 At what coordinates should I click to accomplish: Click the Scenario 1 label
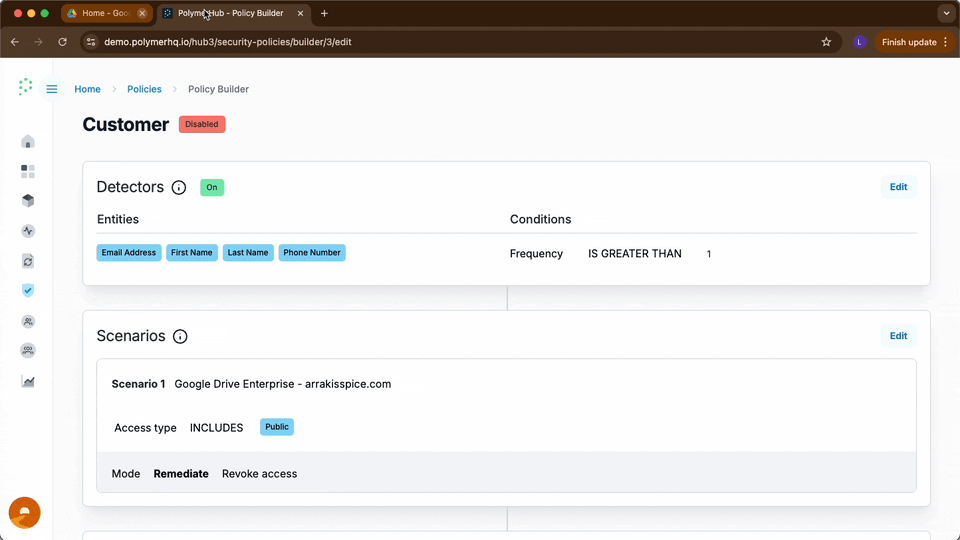click(138, 384)
